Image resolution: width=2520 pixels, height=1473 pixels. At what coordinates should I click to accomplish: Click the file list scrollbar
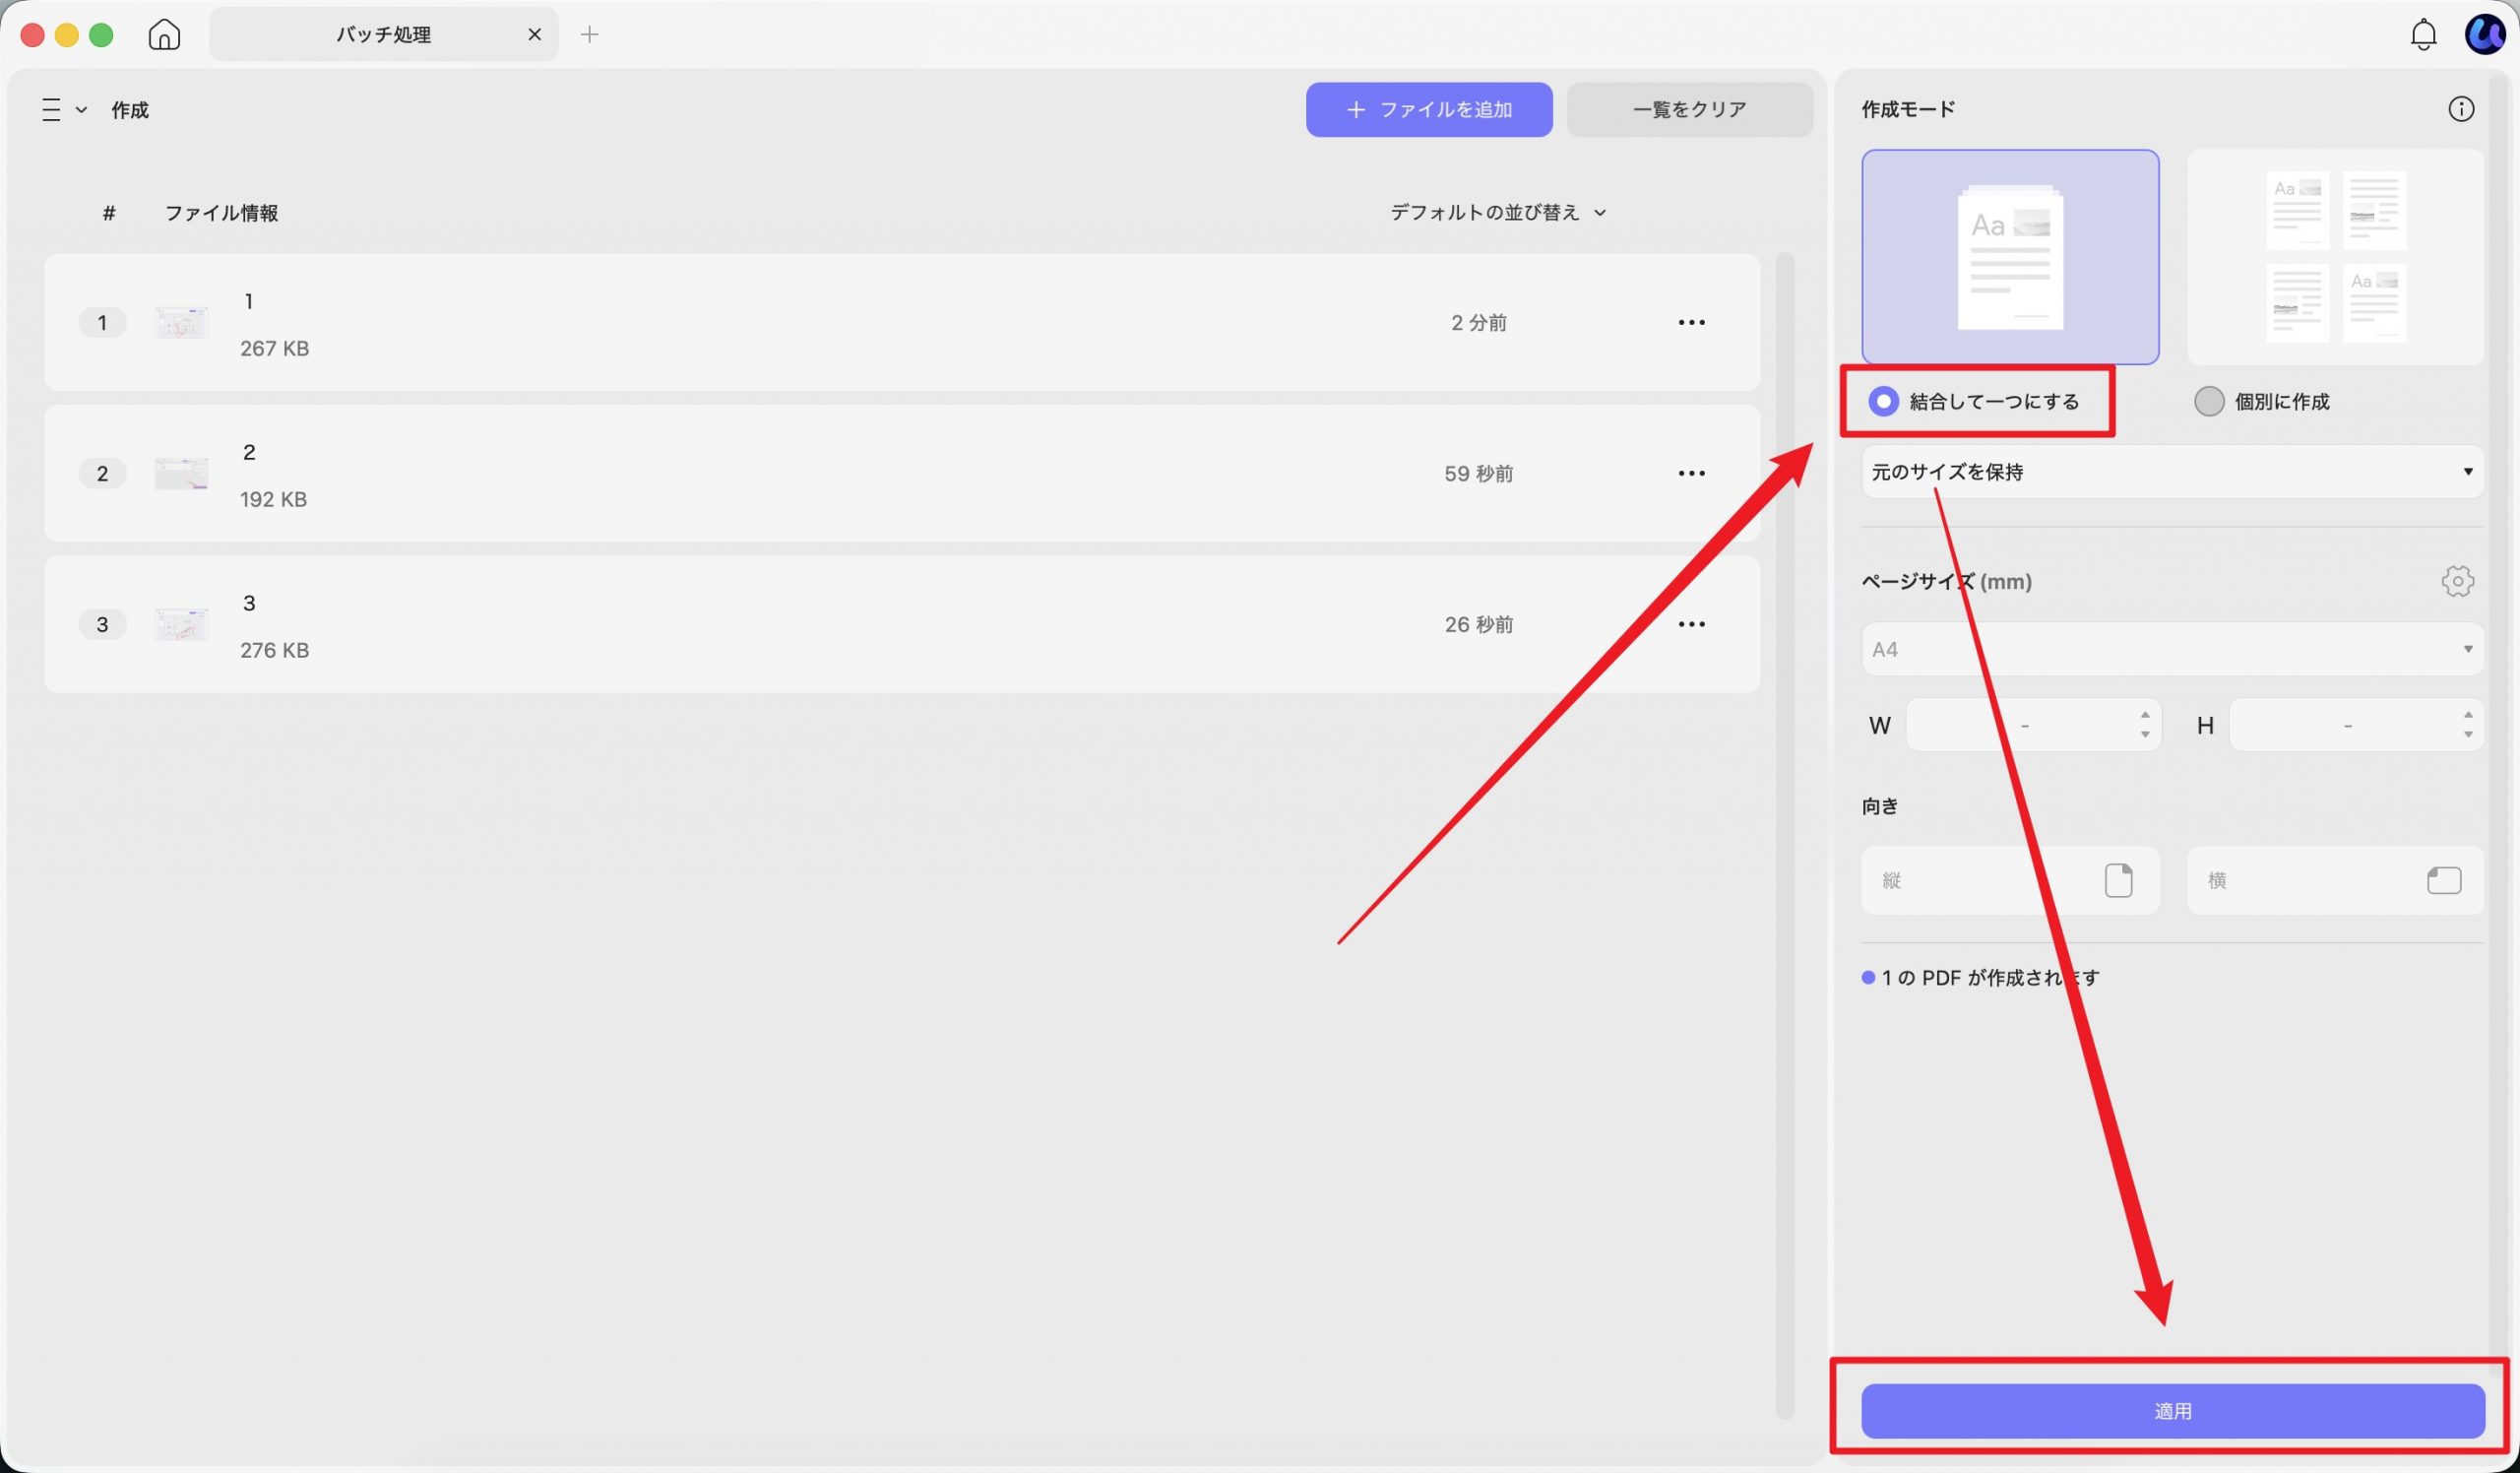tap(1784, 835)
